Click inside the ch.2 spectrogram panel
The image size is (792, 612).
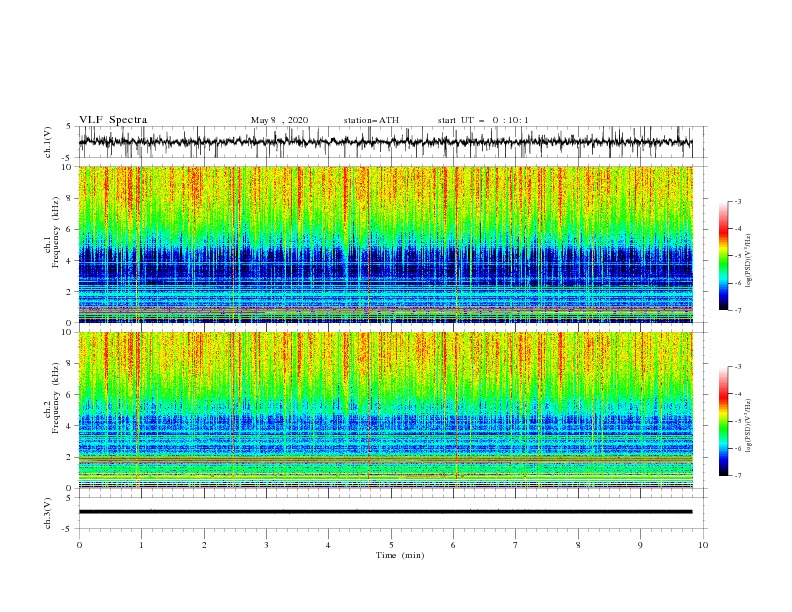click(385, 410)
